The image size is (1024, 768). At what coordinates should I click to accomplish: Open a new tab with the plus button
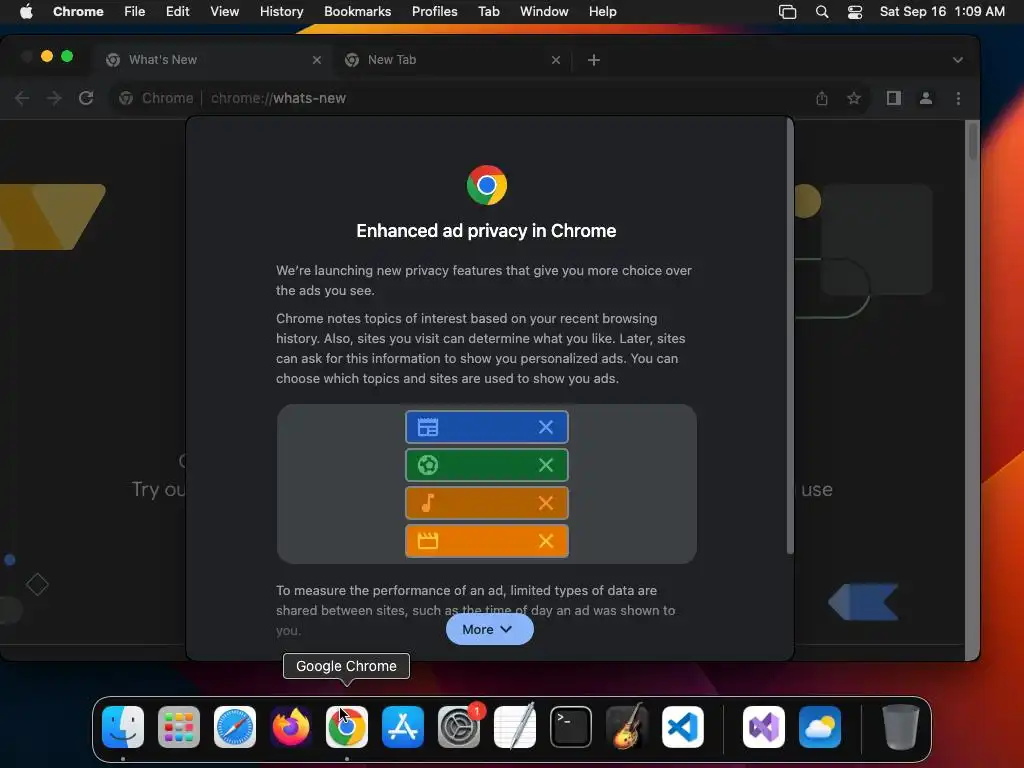(594, 60)
